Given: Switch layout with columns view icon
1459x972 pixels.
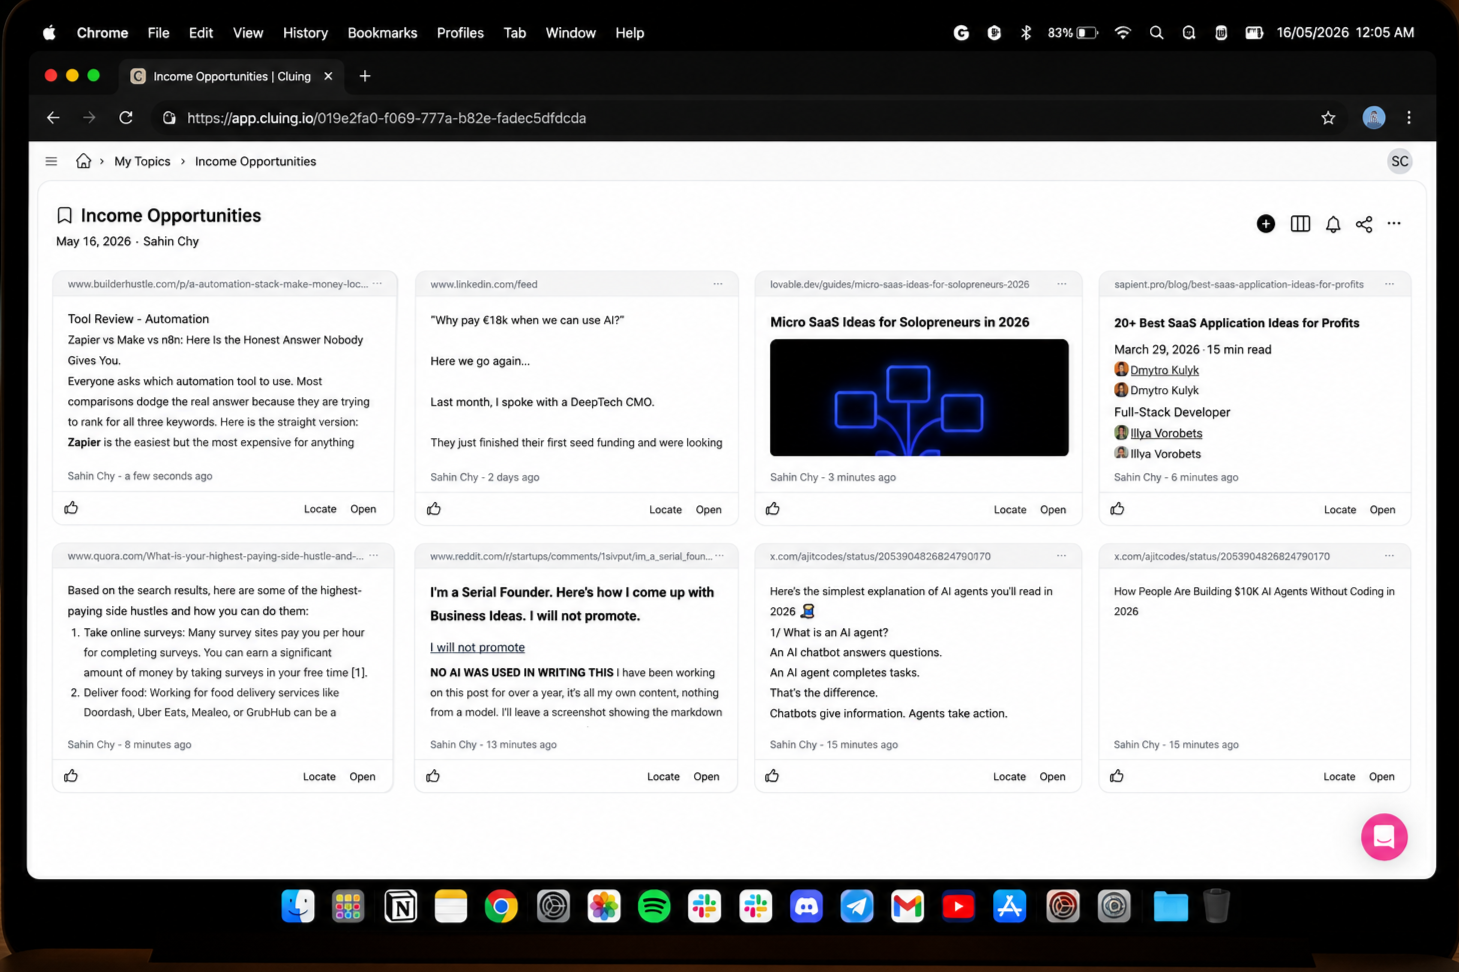Looking at the screenshot, I should pos(1300,224).
